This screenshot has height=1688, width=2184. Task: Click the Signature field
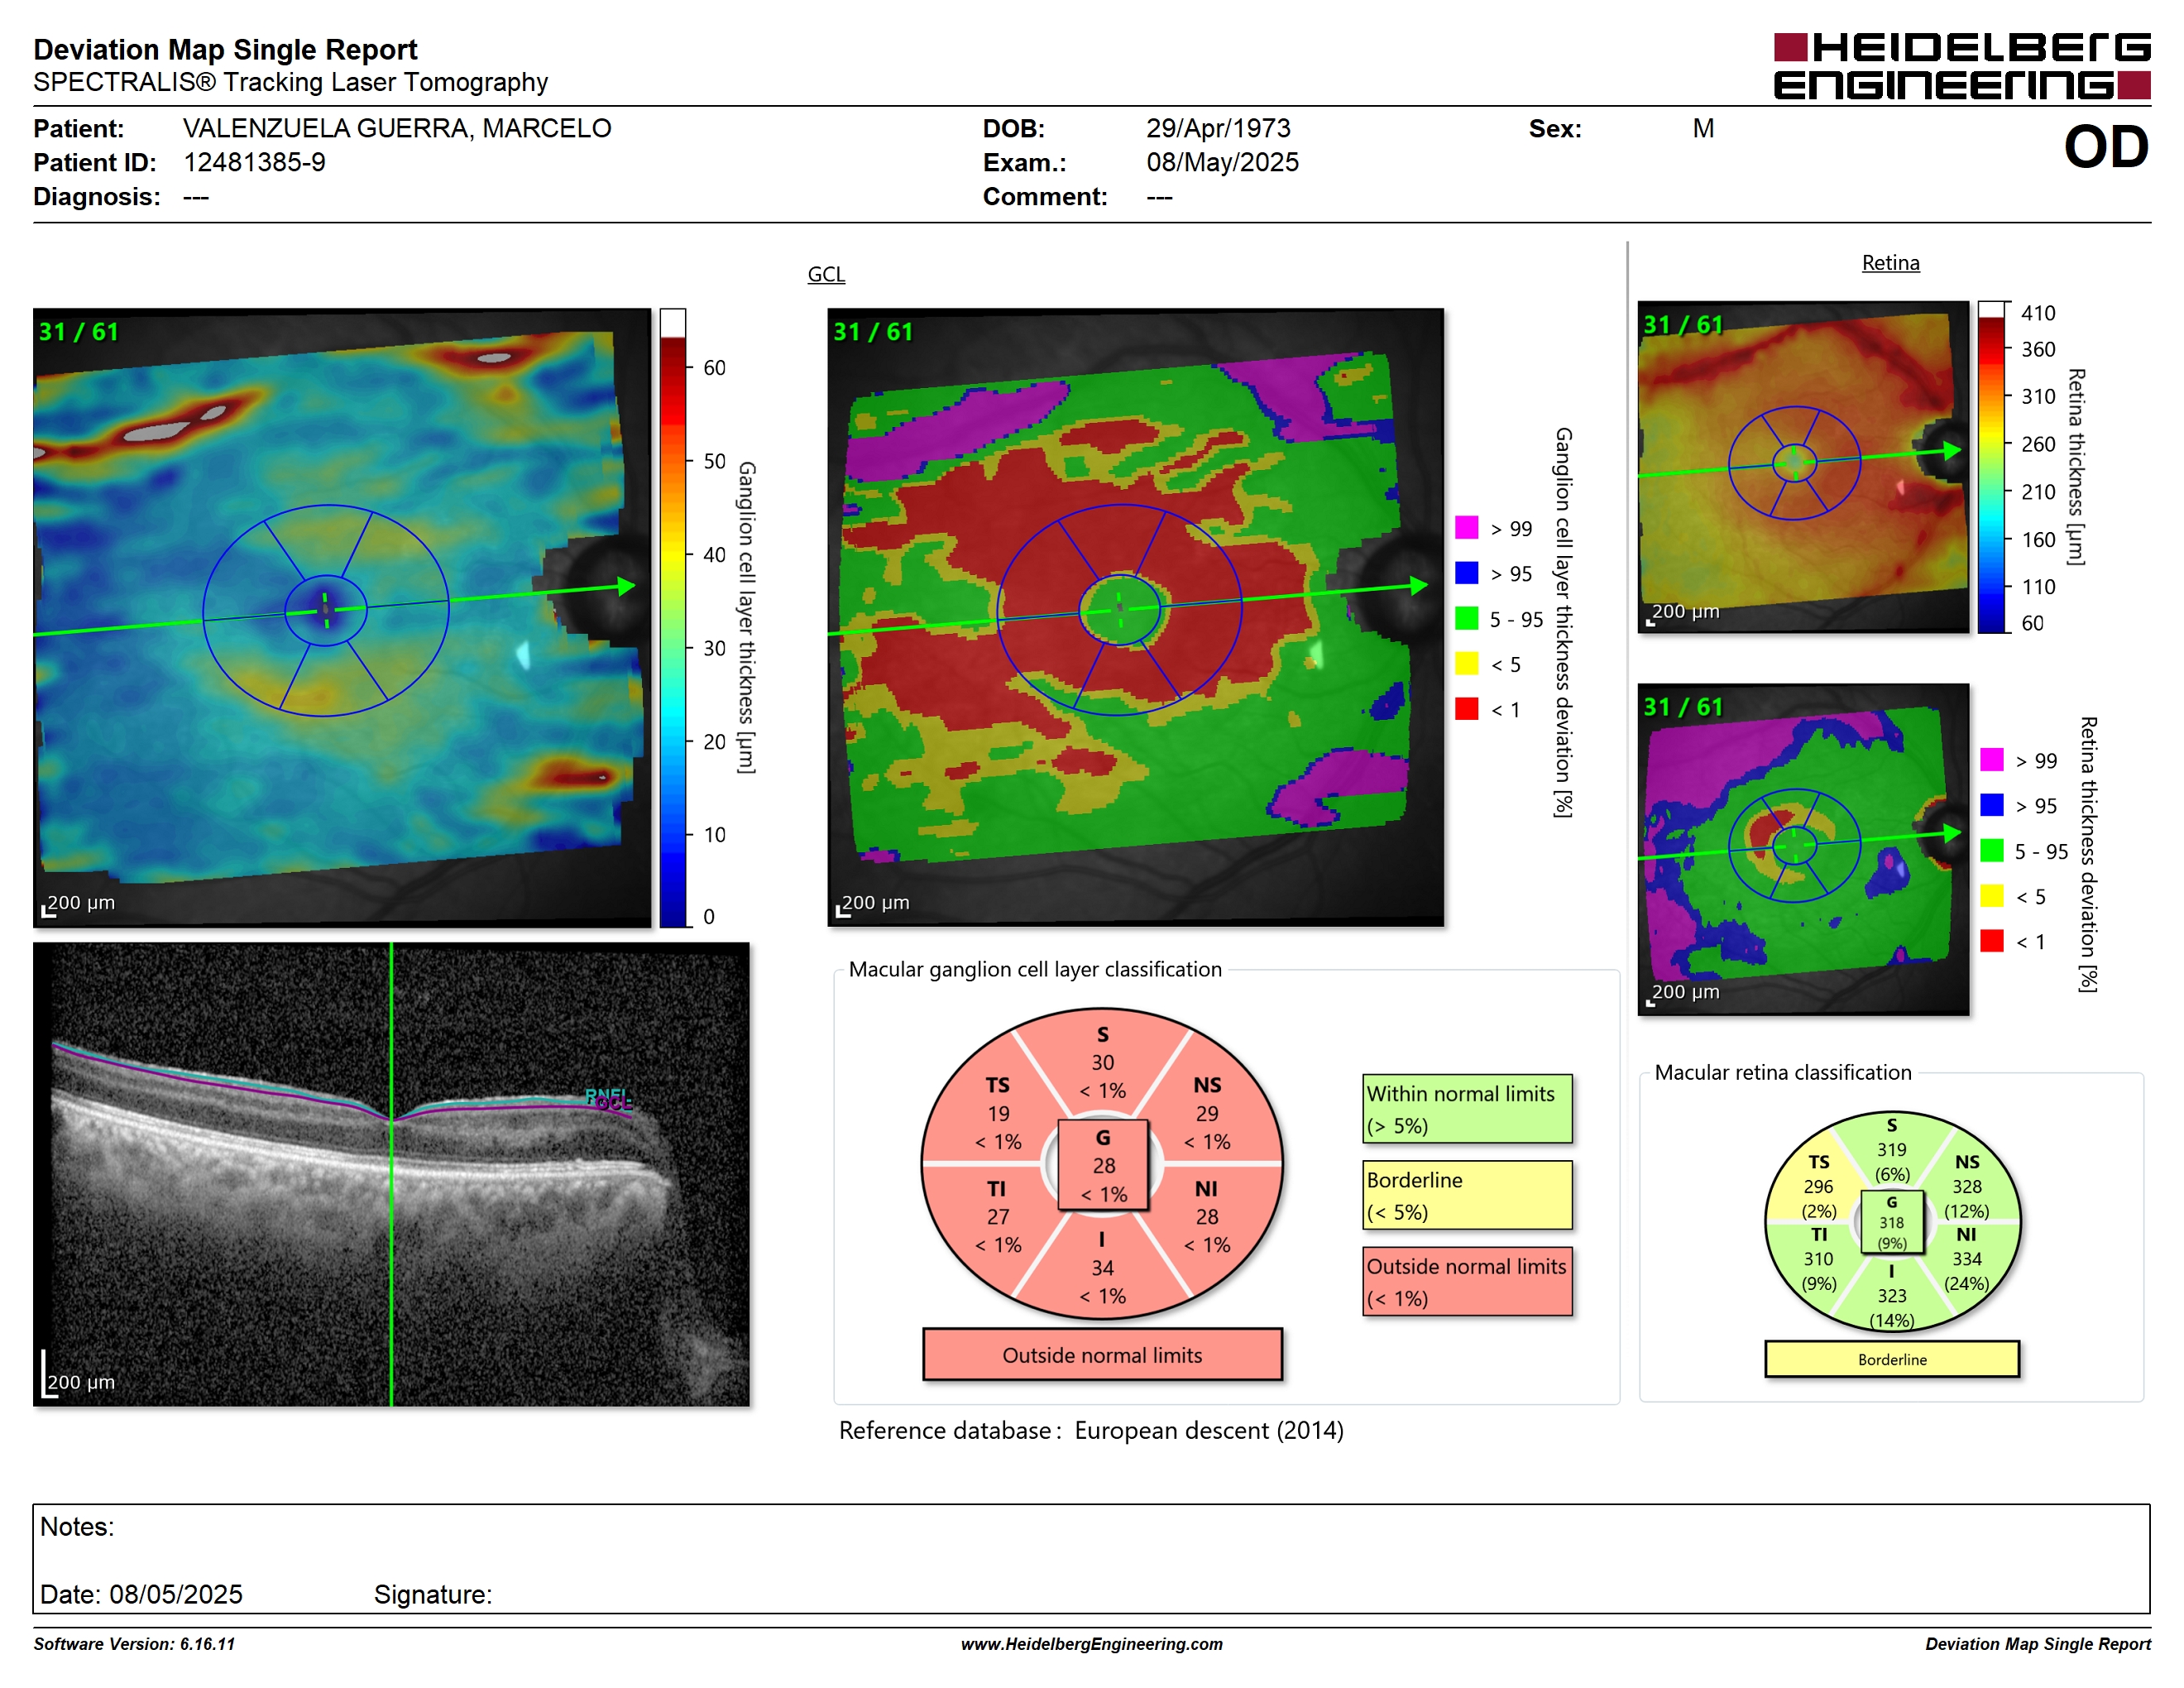[433, 1594]
